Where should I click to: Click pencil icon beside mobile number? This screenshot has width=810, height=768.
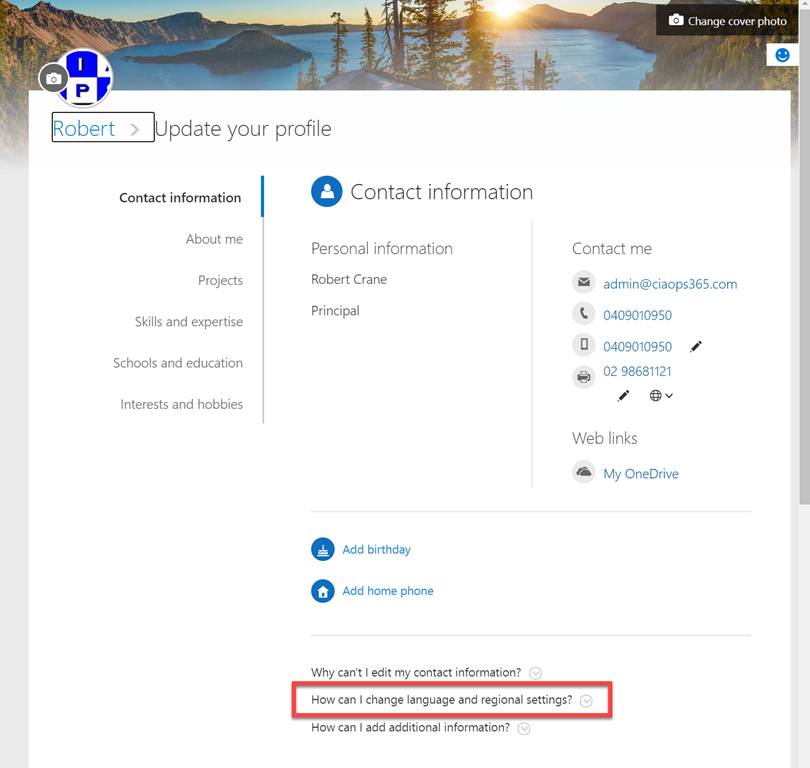696,346
